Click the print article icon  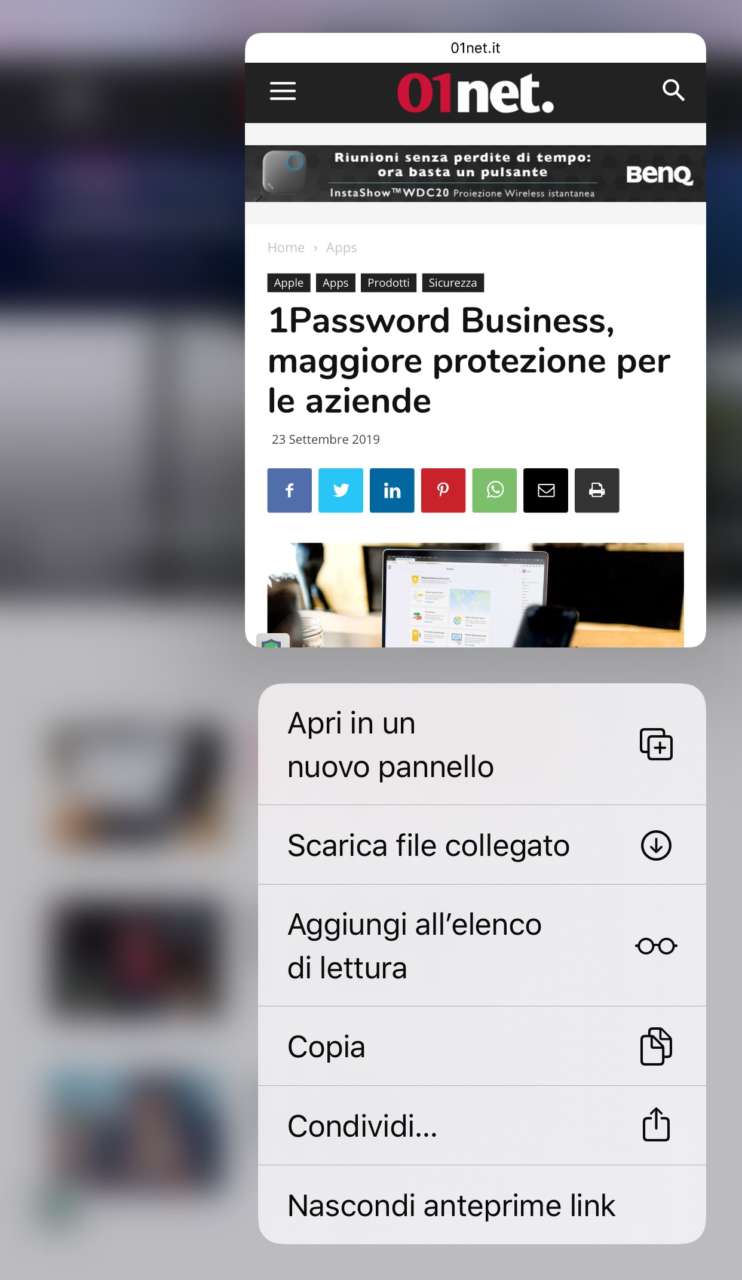point(597,490)
